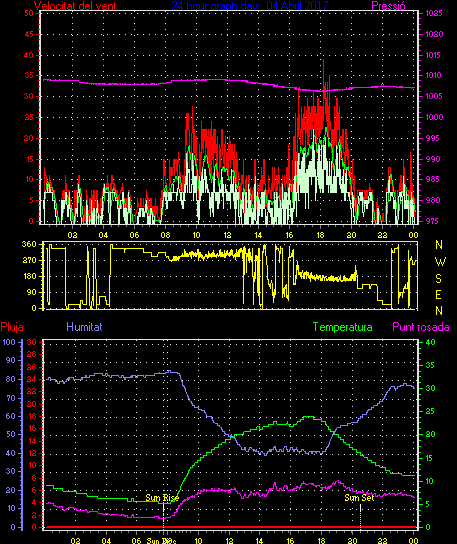
Task: Click the 'W' compass letter on direction graph
Action: (440, 262)
